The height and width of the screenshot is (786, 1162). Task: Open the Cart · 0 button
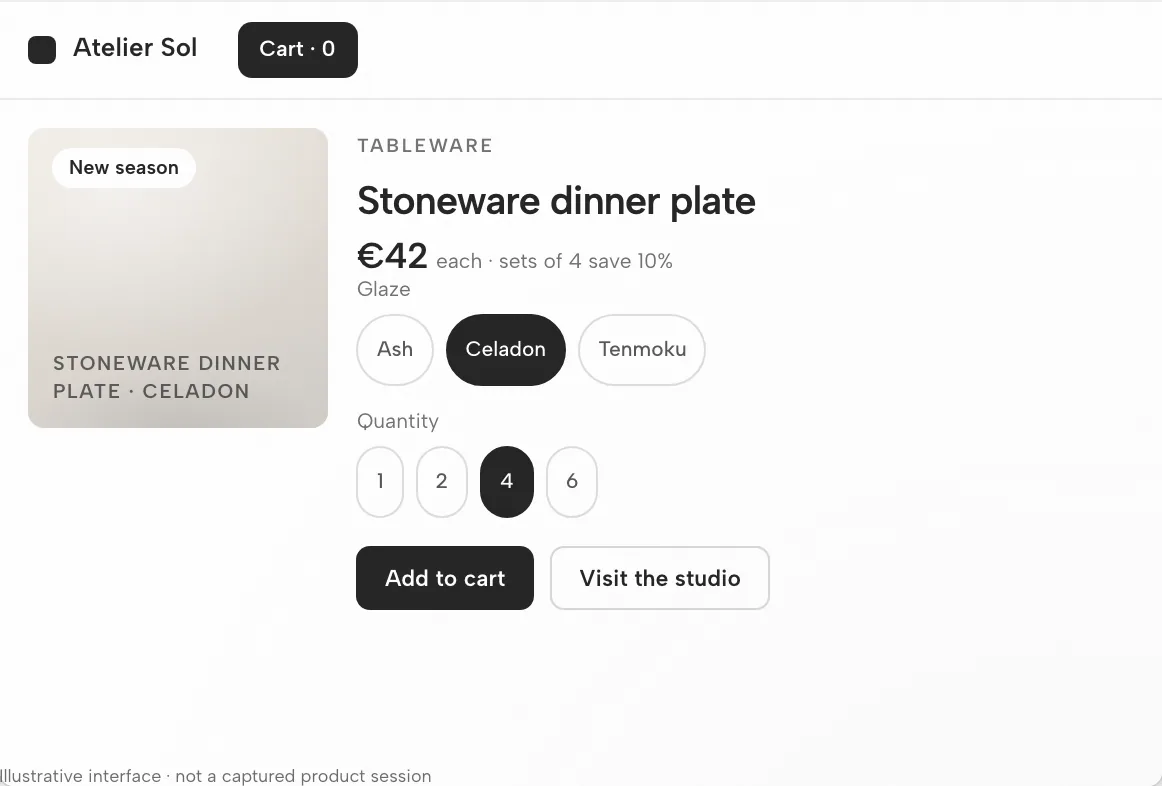(298, 50)
